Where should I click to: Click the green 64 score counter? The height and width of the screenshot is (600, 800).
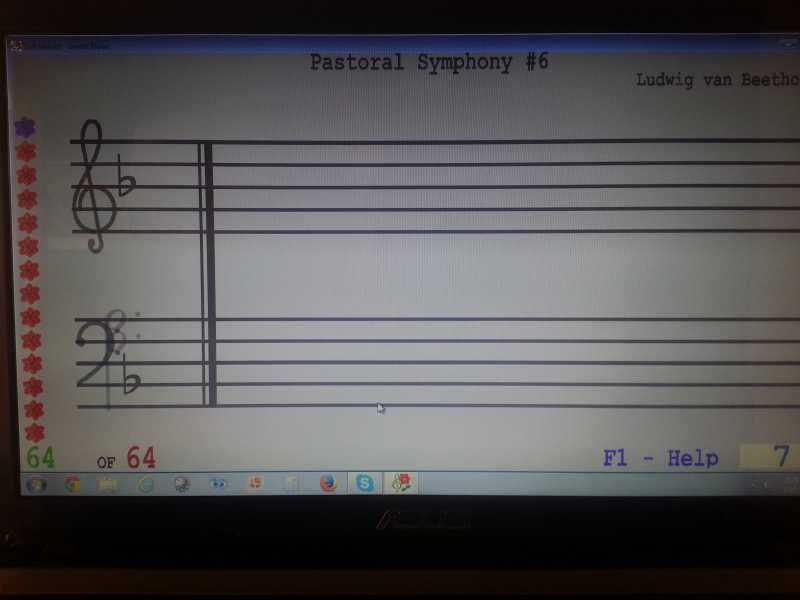tap(40, 457)
